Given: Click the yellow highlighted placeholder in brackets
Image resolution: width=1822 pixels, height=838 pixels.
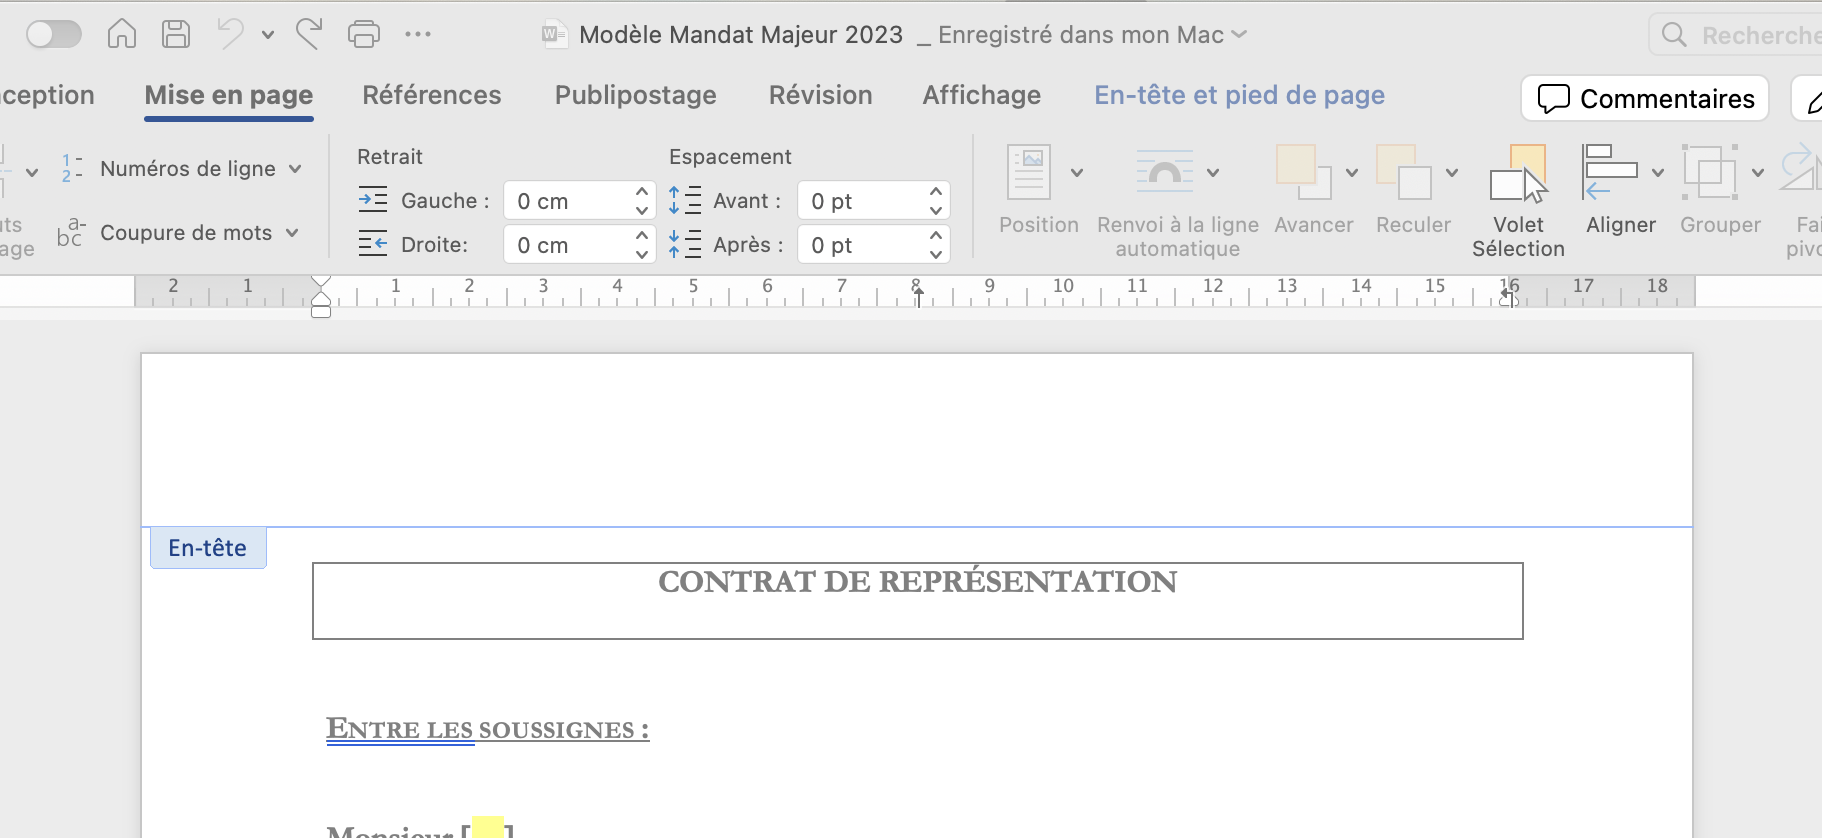Looking at the screenshot, I should pos(488,828).
